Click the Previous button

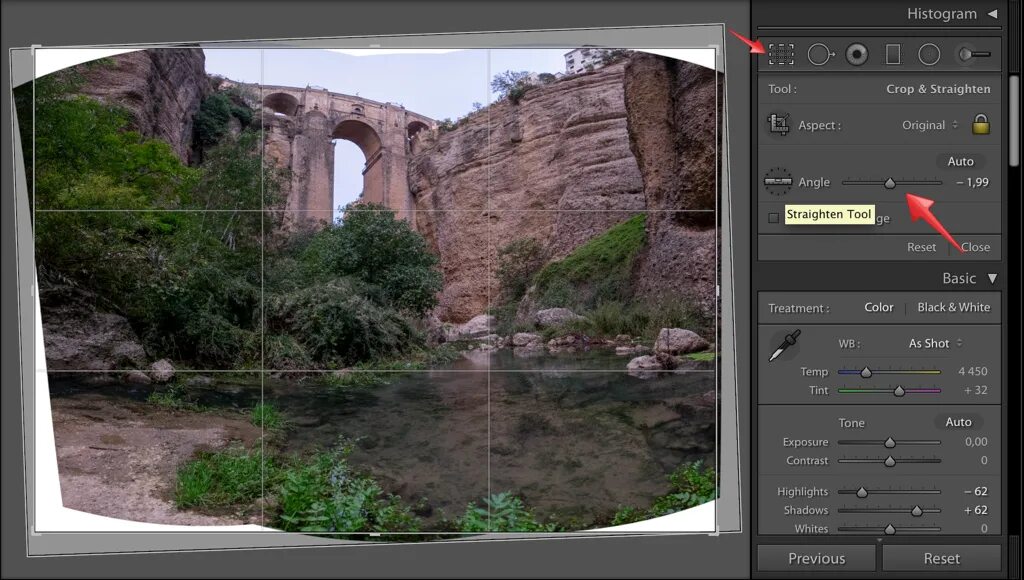pyautogui.click(x=816, y=558)
